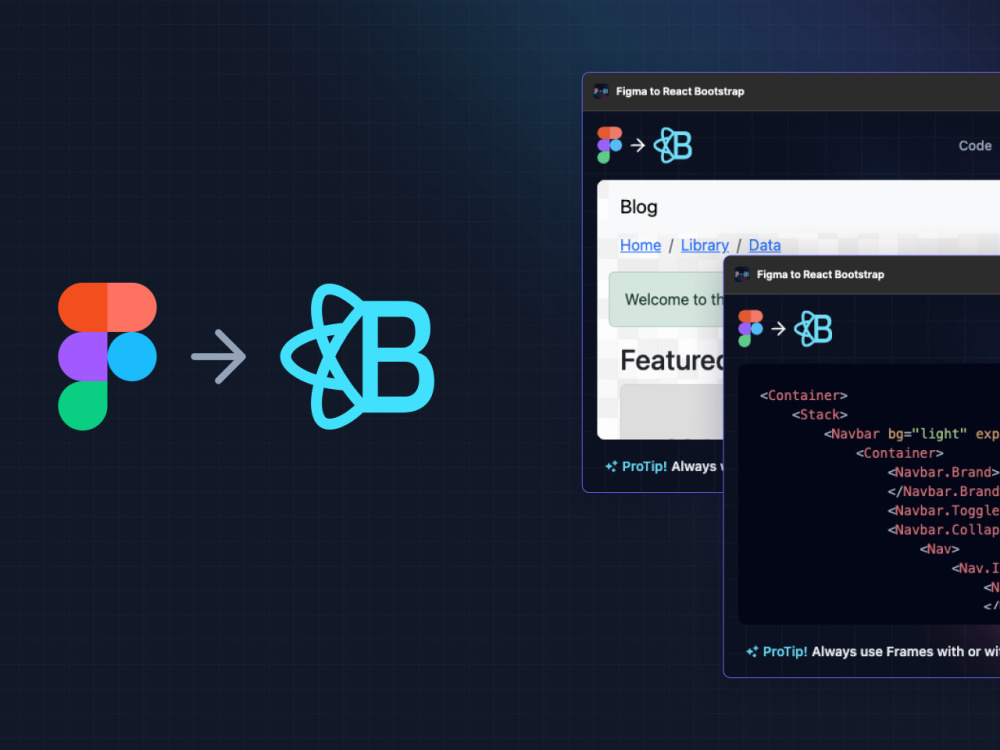
Task: Switch to the Code tab in back window
Action: [974, 145]
